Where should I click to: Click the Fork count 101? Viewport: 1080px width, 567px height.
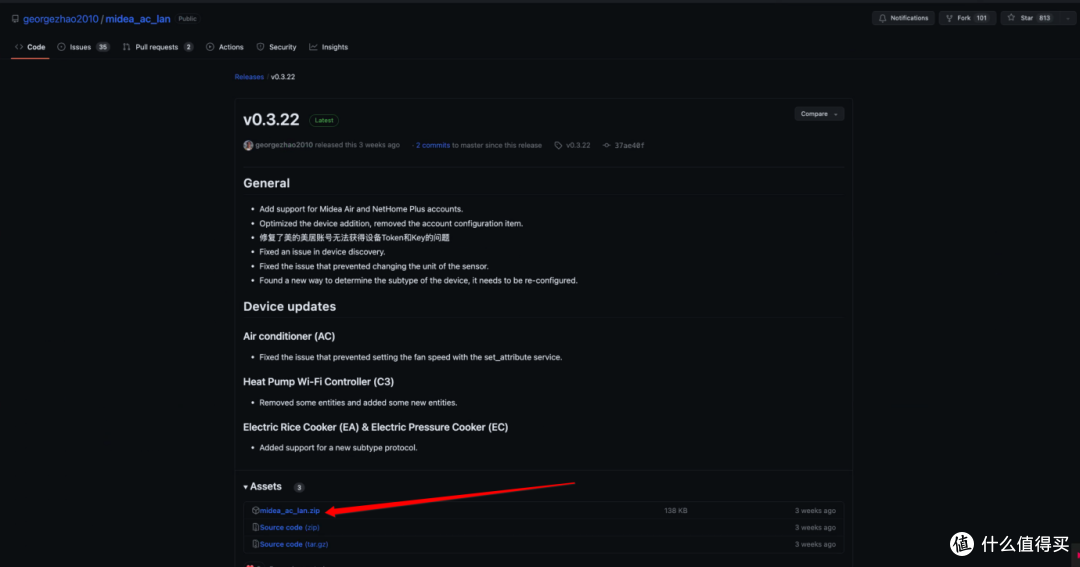click(x=982, y=18)
